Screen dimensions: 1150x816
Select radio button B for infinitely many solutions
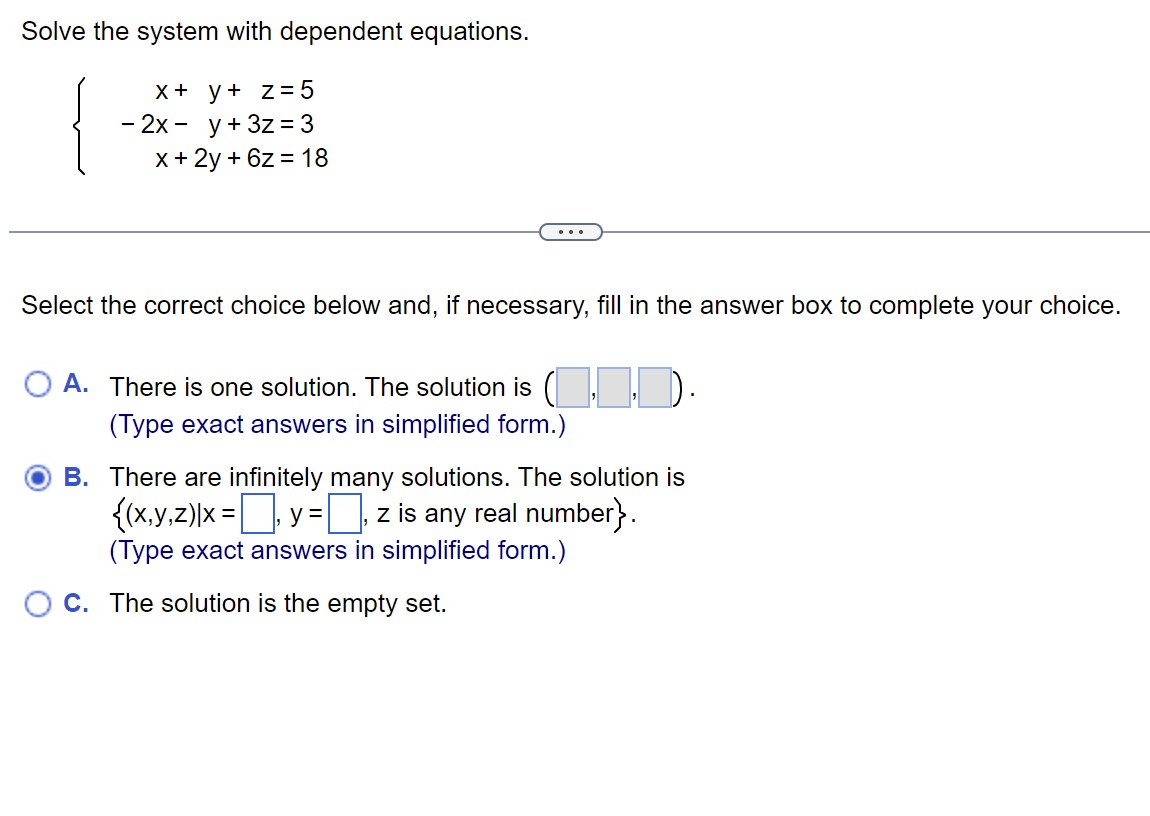click(x=37, y=478)
